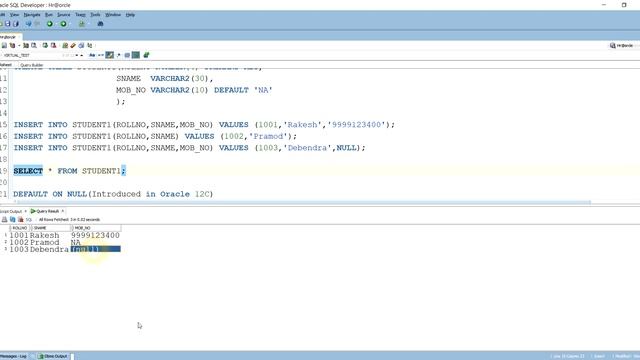Click the Freeze View pin icon in results
This screenshot has height=360, width=640.
point(4,220)
